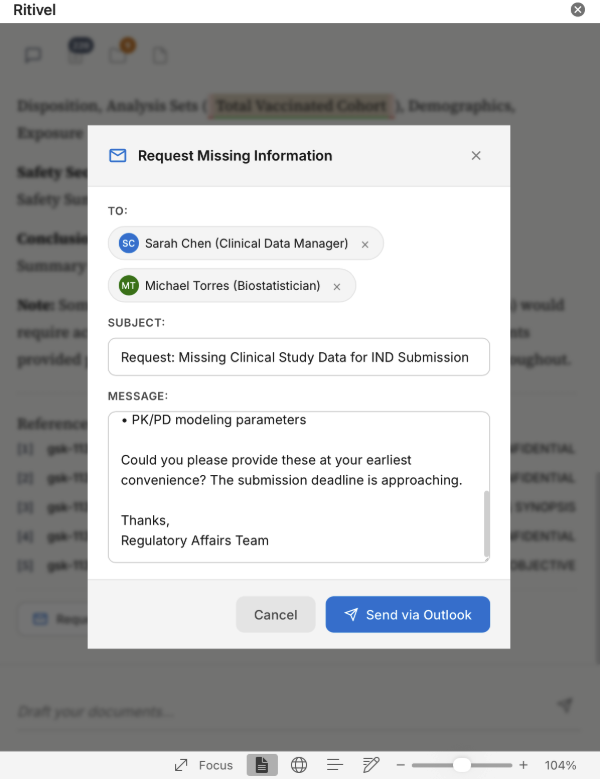Remove Sarah Chen from recipients
Screen dimensions: 600x780
(x=365, y=244)
